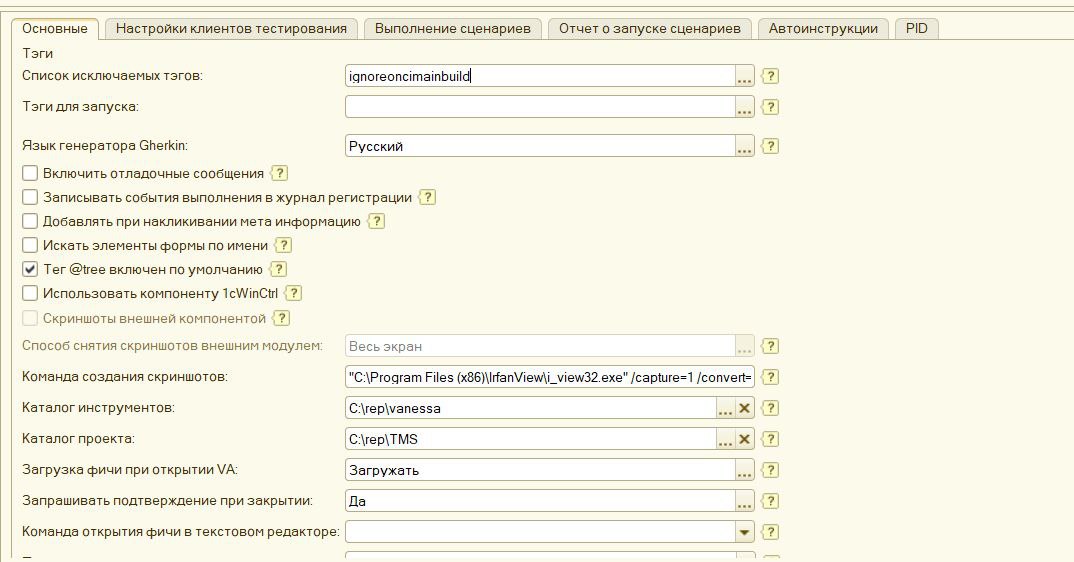Open help for Команда создания скриншотов

770,377
